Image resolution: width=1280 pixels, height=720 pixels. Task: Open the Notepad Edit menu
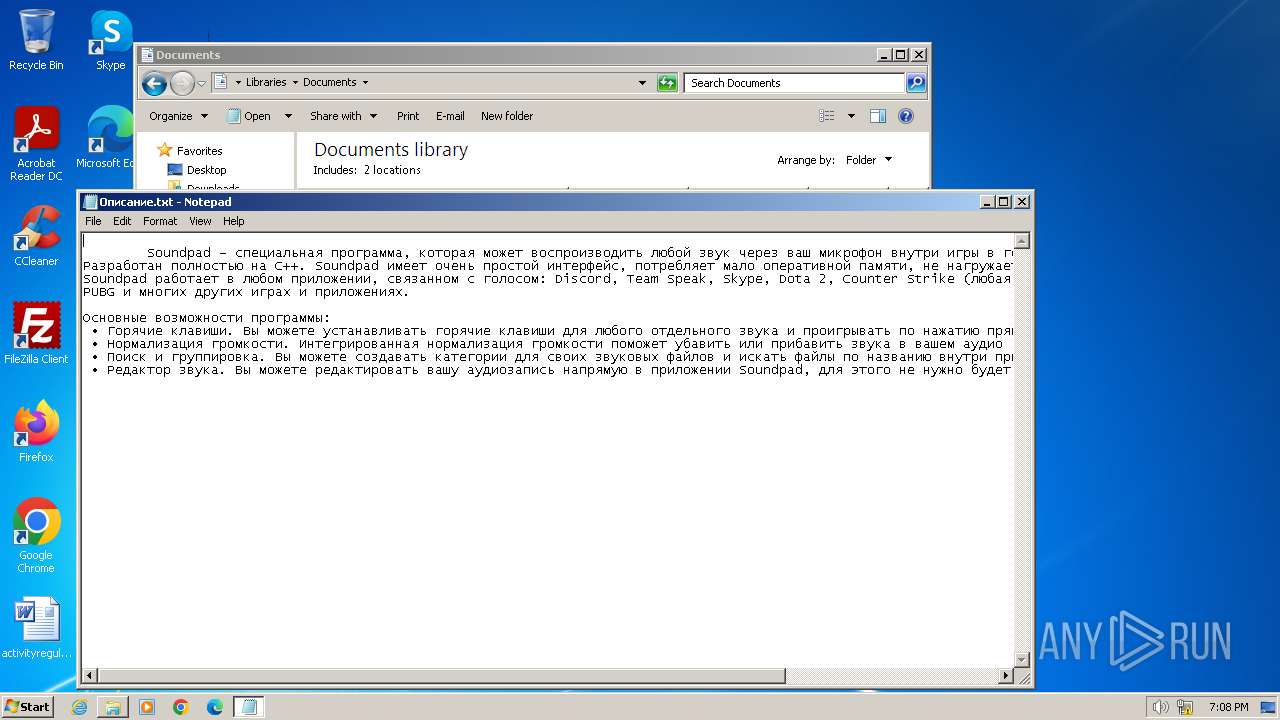pos(122,221)
